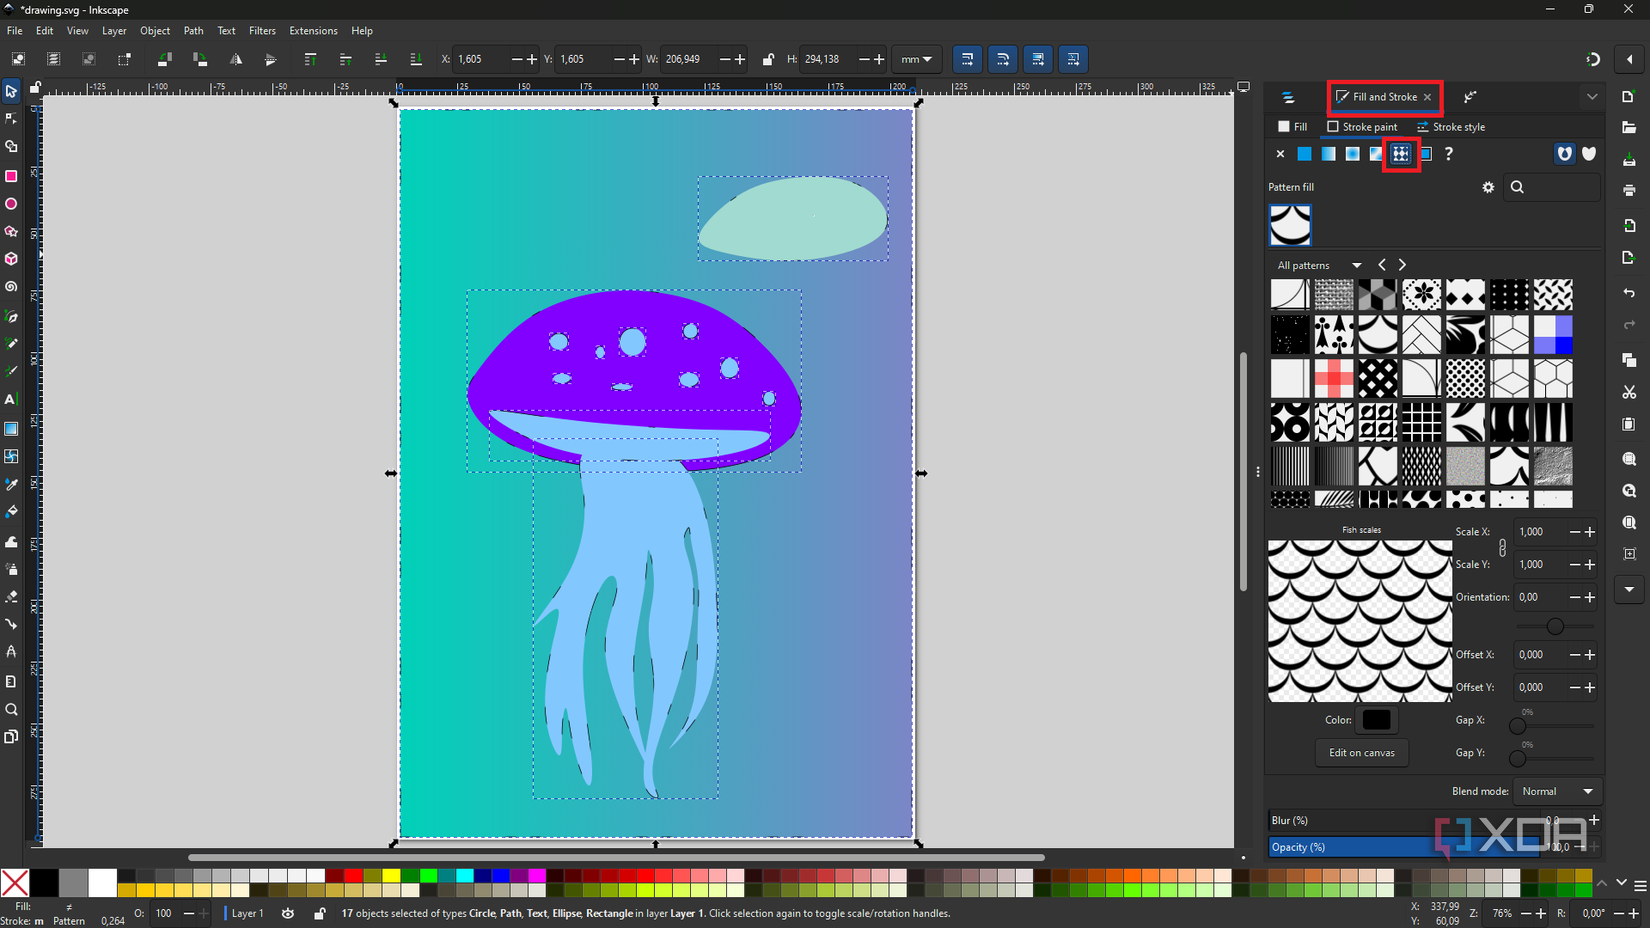Open the Filters menu

pyautogui.click(x=262, y=31)
